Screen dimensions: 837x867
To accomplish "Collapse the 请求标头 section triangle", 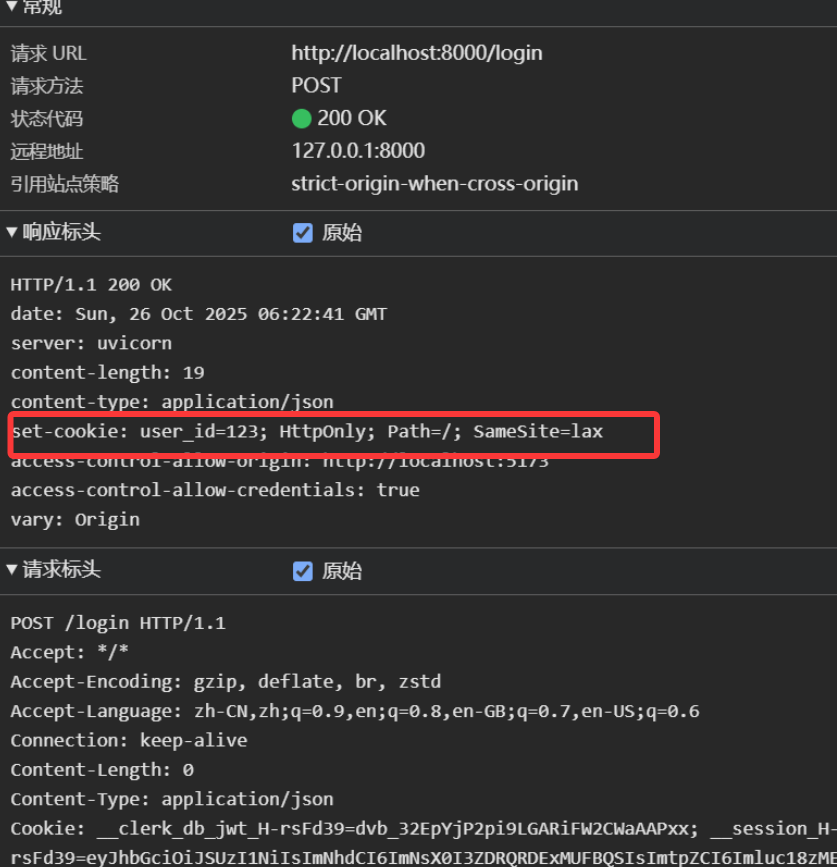I will coord(12,571).
